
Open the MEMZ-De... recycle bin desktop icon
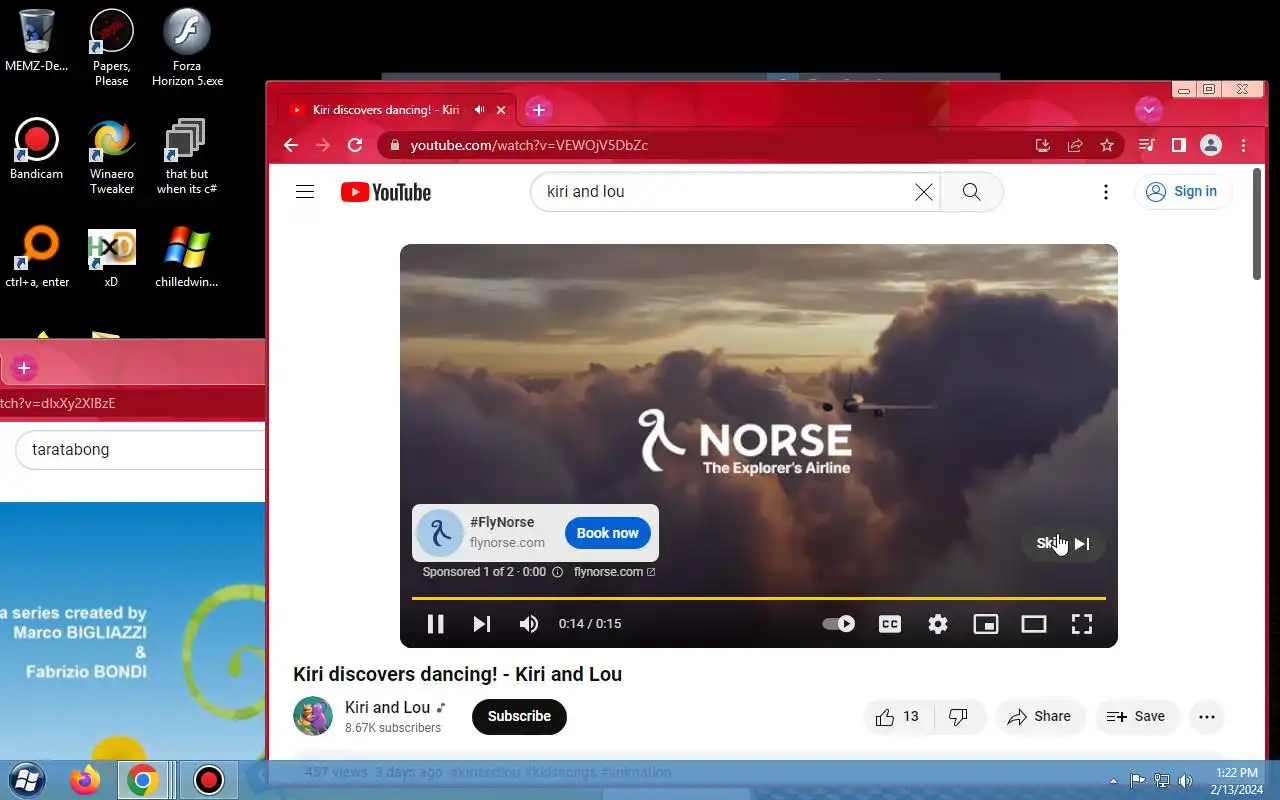point(37,41)
